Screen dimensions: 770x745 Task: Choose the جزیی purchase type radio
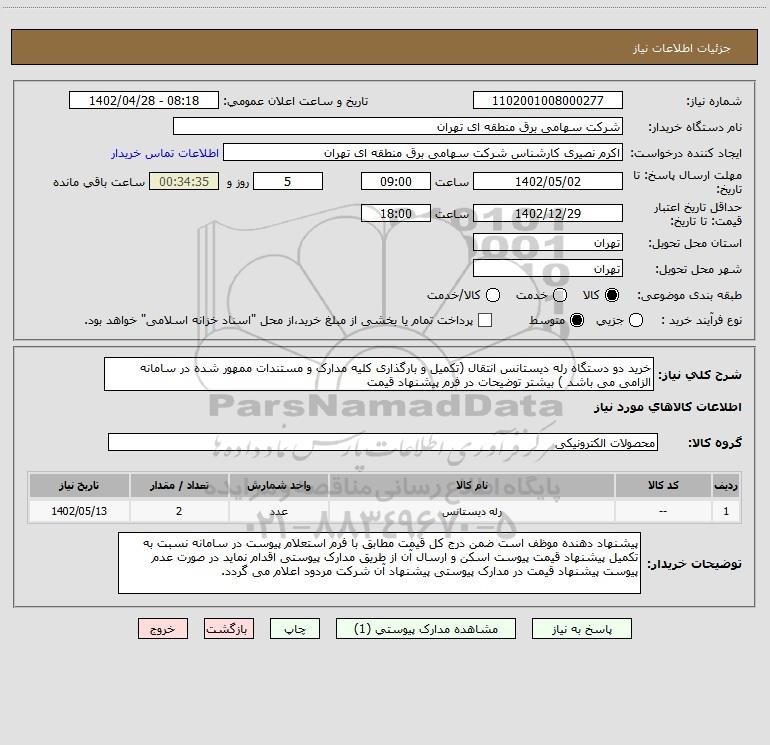[636, 320]
